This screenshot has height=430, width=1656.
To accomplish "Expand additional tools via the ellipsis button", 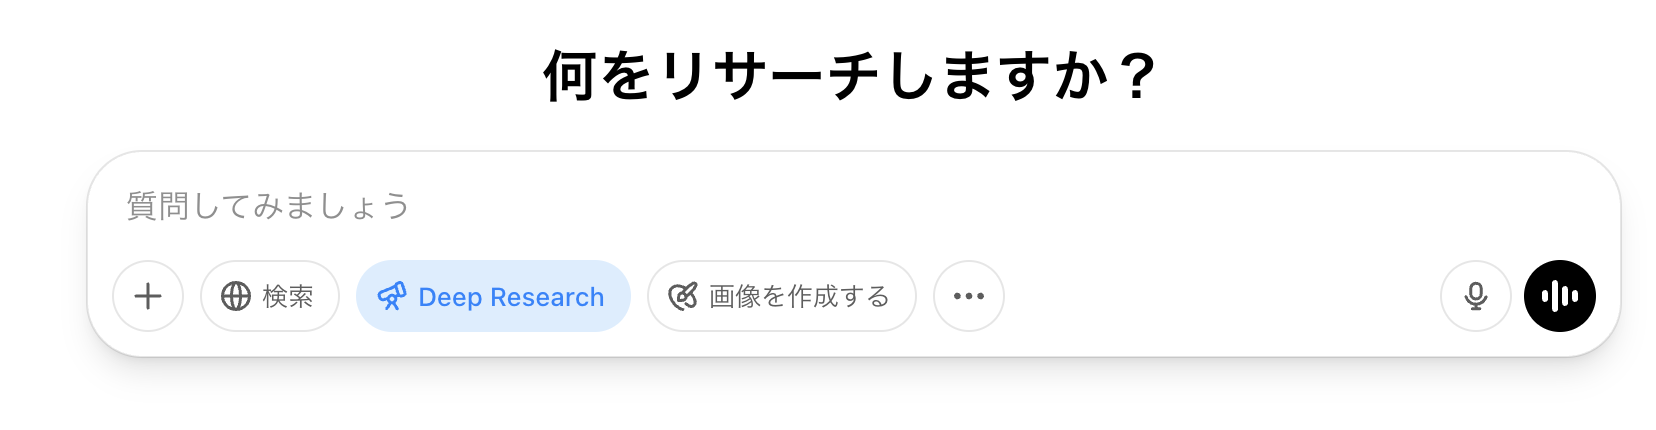I will click(969, 296).
